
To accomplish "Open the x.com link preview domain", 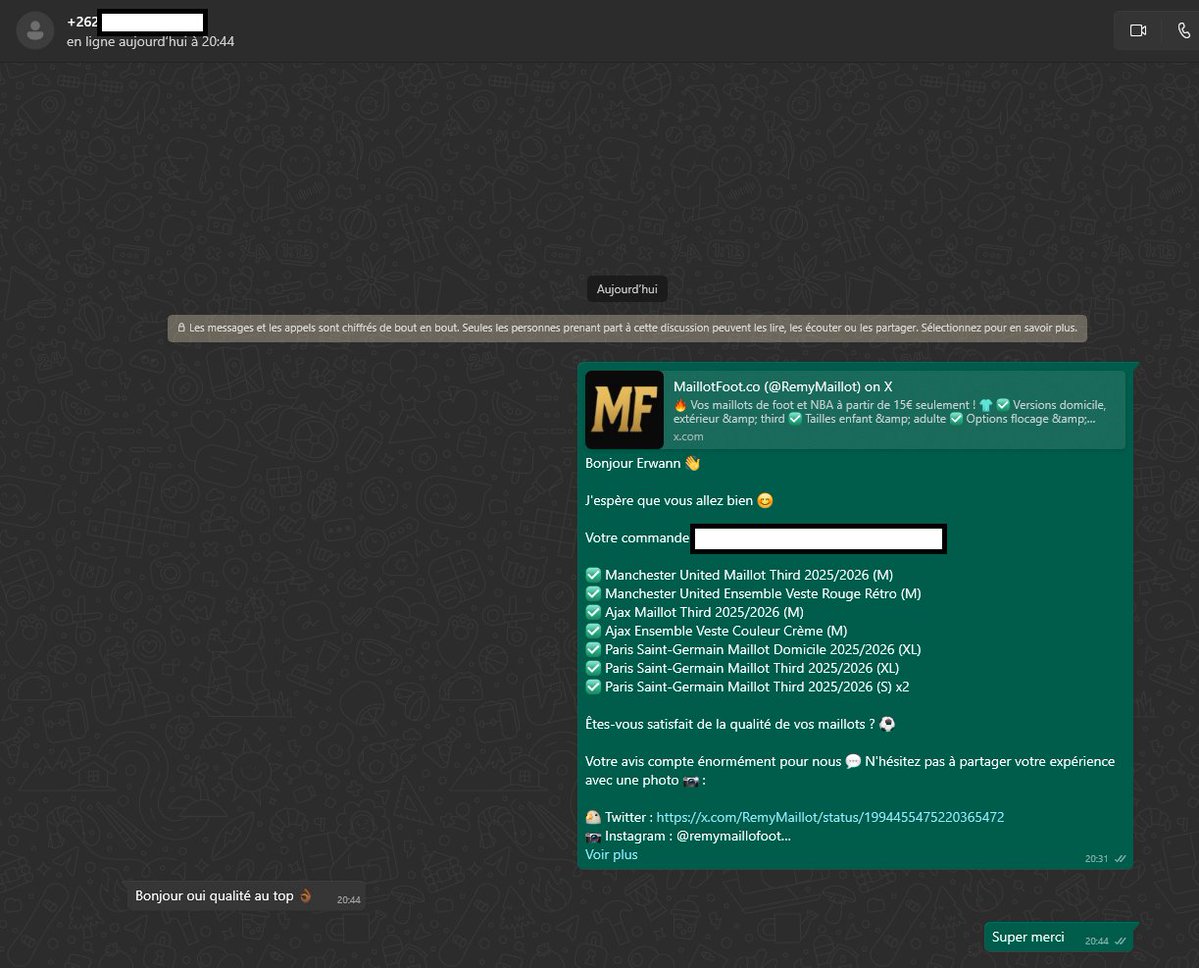I will pos(688,437).
